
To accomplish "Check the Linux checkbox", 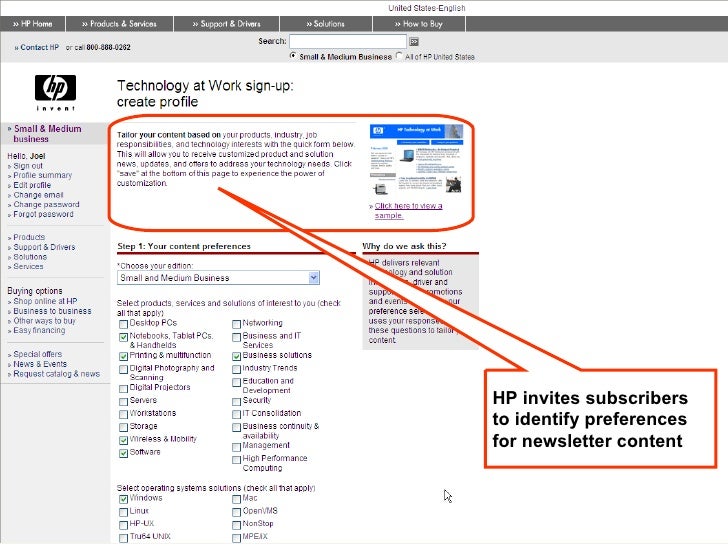I will coord(123,512).
